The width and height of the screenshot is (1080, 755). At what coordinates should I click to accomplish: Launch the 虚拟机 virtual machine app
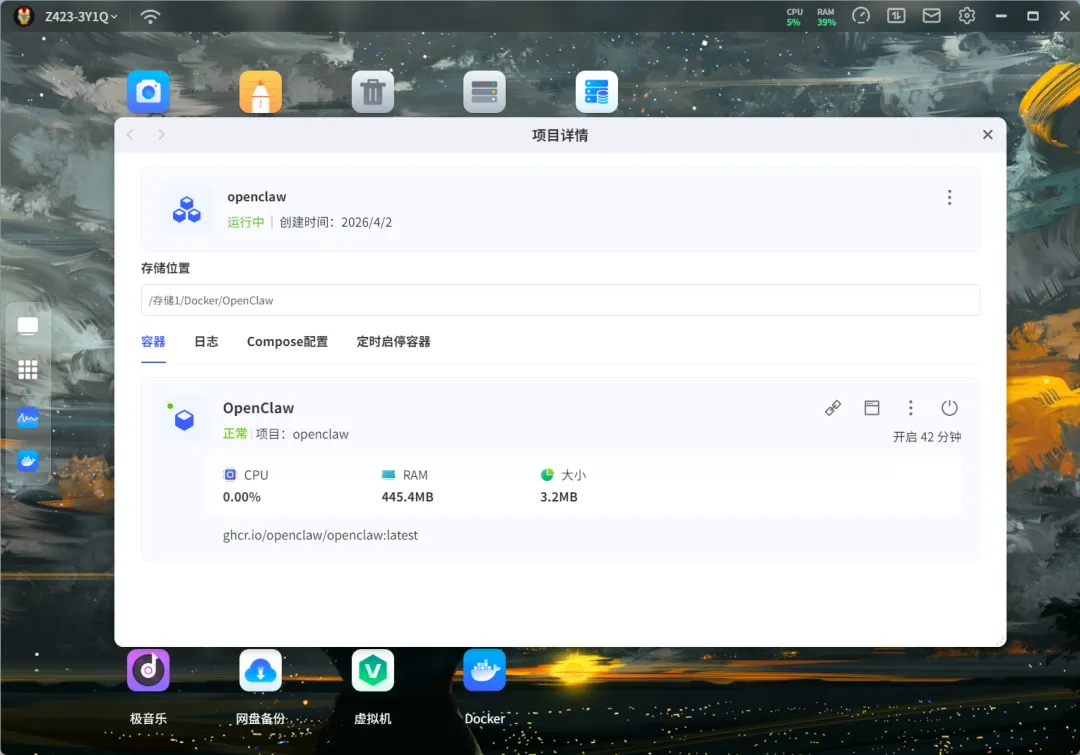coord(373,670)
